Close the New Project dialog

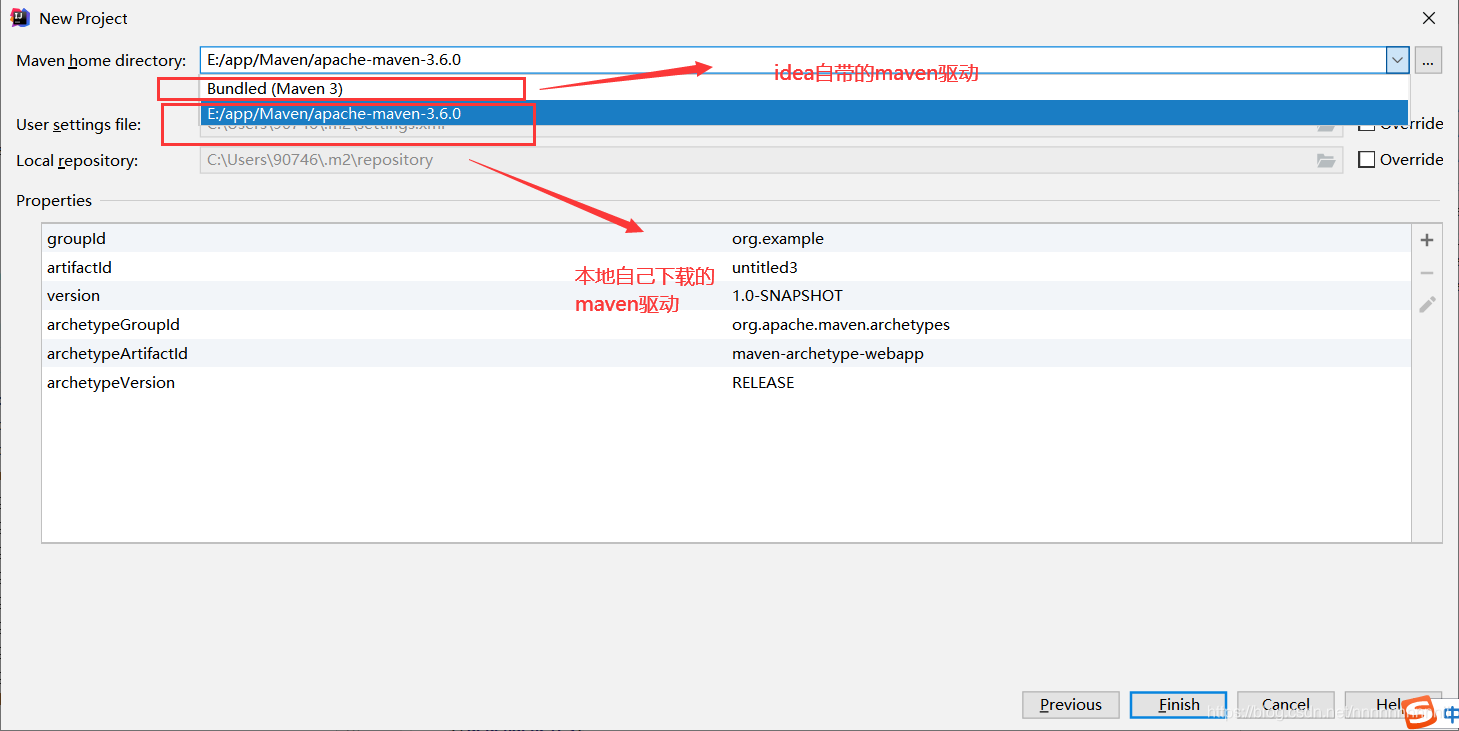click(1430, 18)
